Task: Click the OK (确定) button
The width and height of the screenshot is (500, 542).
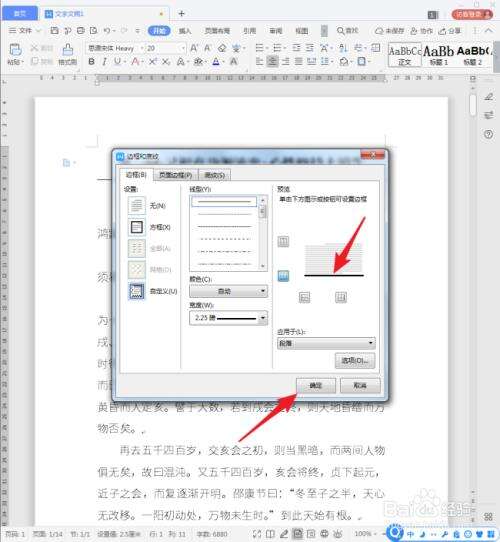Action: click(x=316, y=385)
